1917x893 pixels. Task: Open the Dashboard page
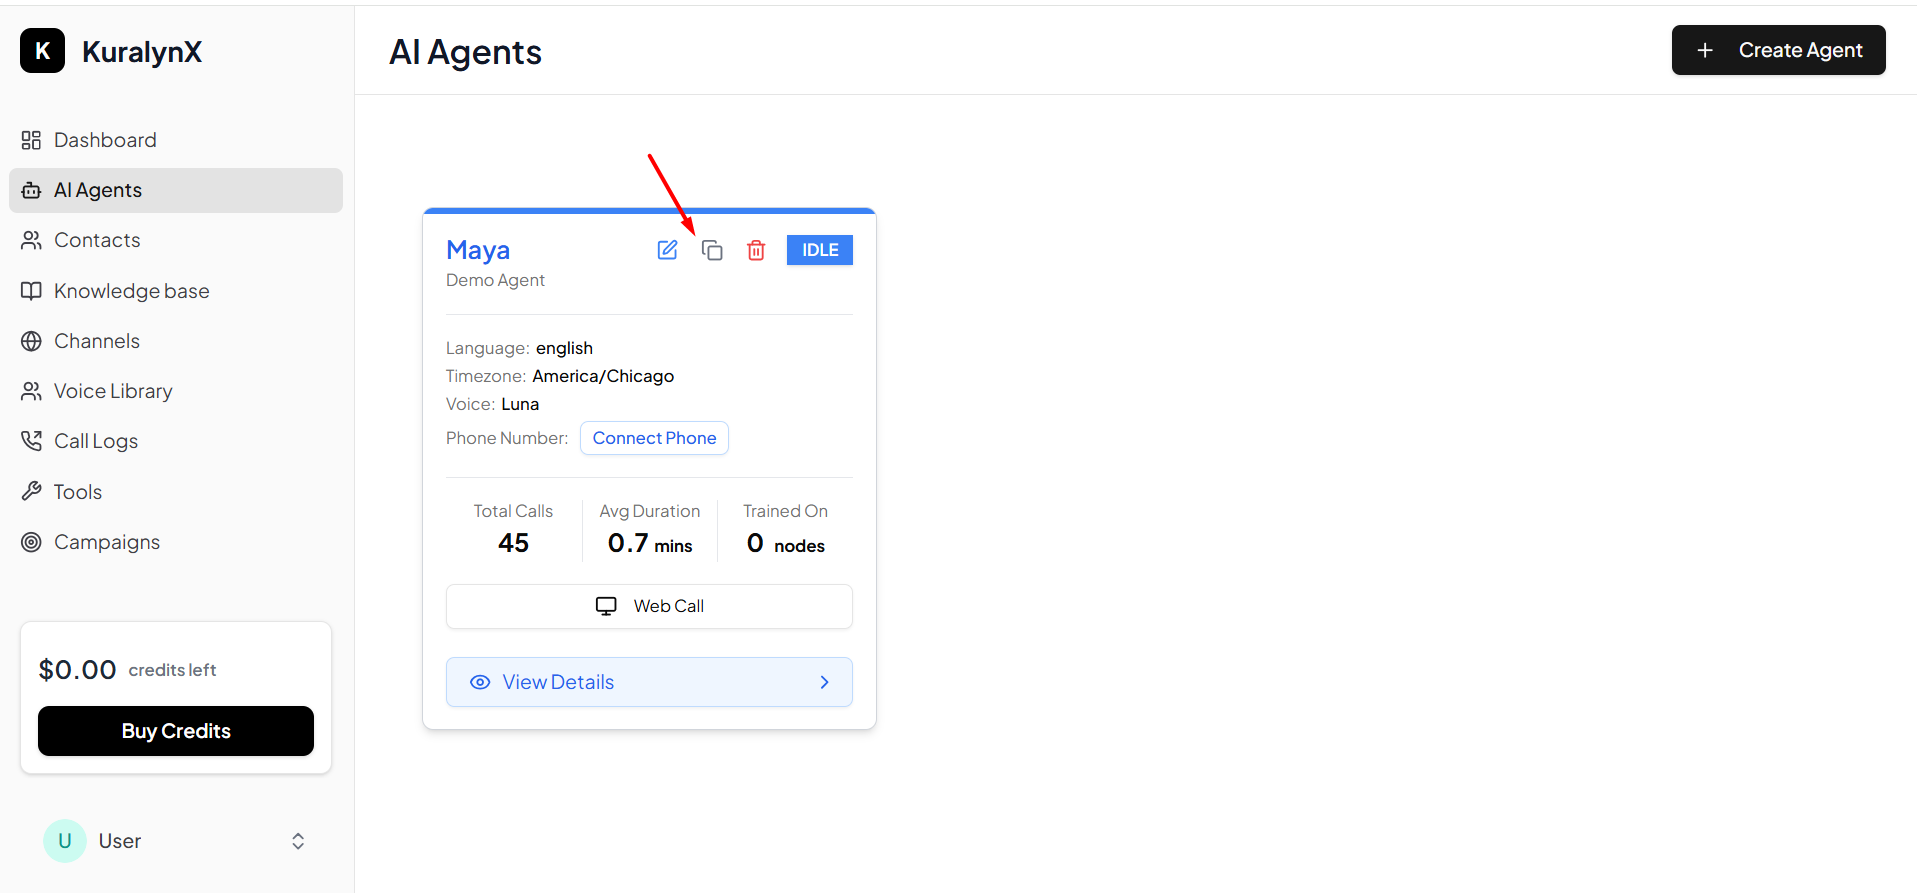pyautogui.click(x=176, y=140)
